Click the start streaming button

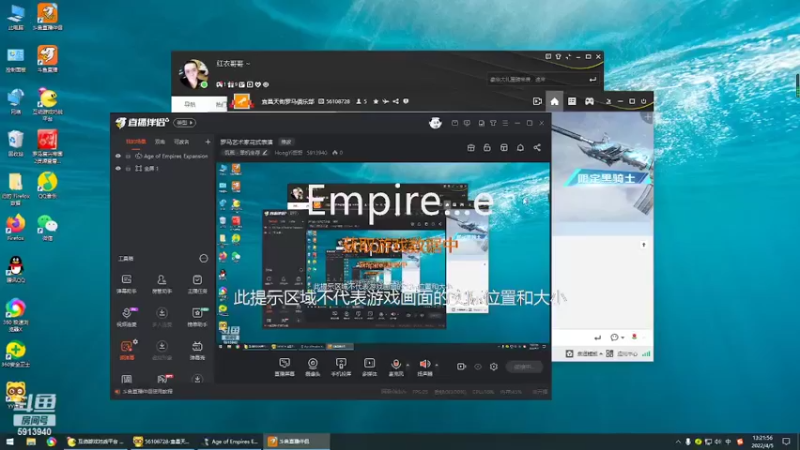(524, 366)
